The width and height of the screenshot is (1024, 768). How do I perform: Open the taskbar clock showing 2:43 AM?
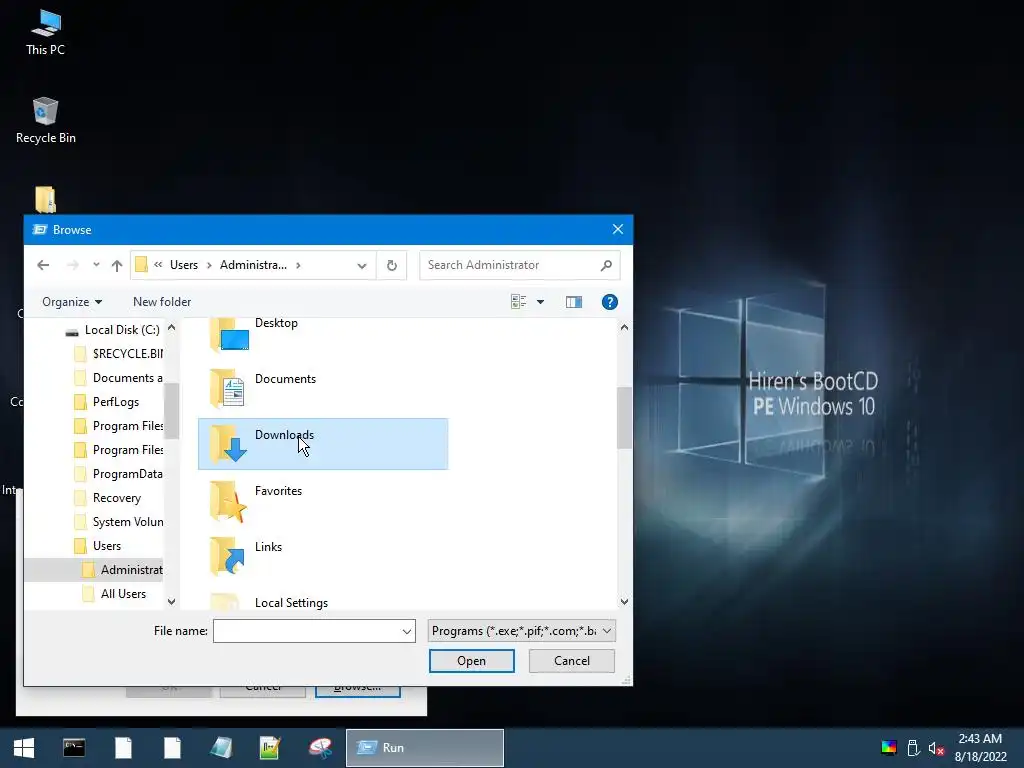click(x=980, y=748)
